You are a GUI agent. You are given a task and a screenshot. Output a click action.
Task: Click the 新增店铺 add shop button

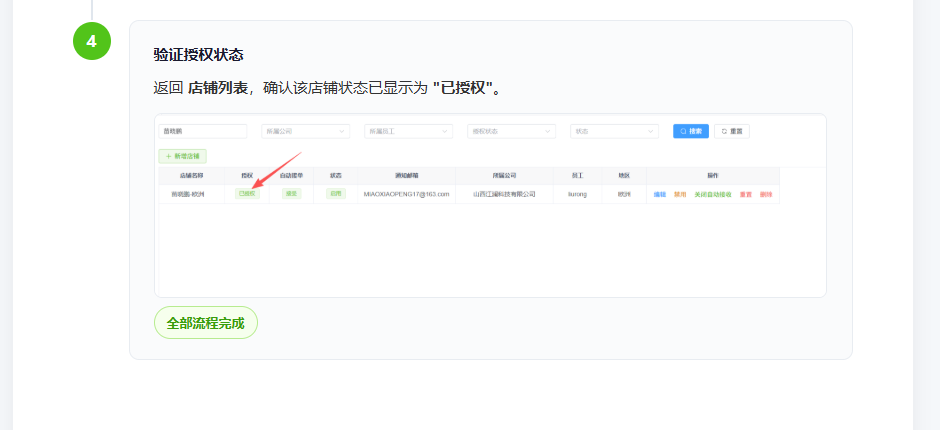tap(183, 156)
